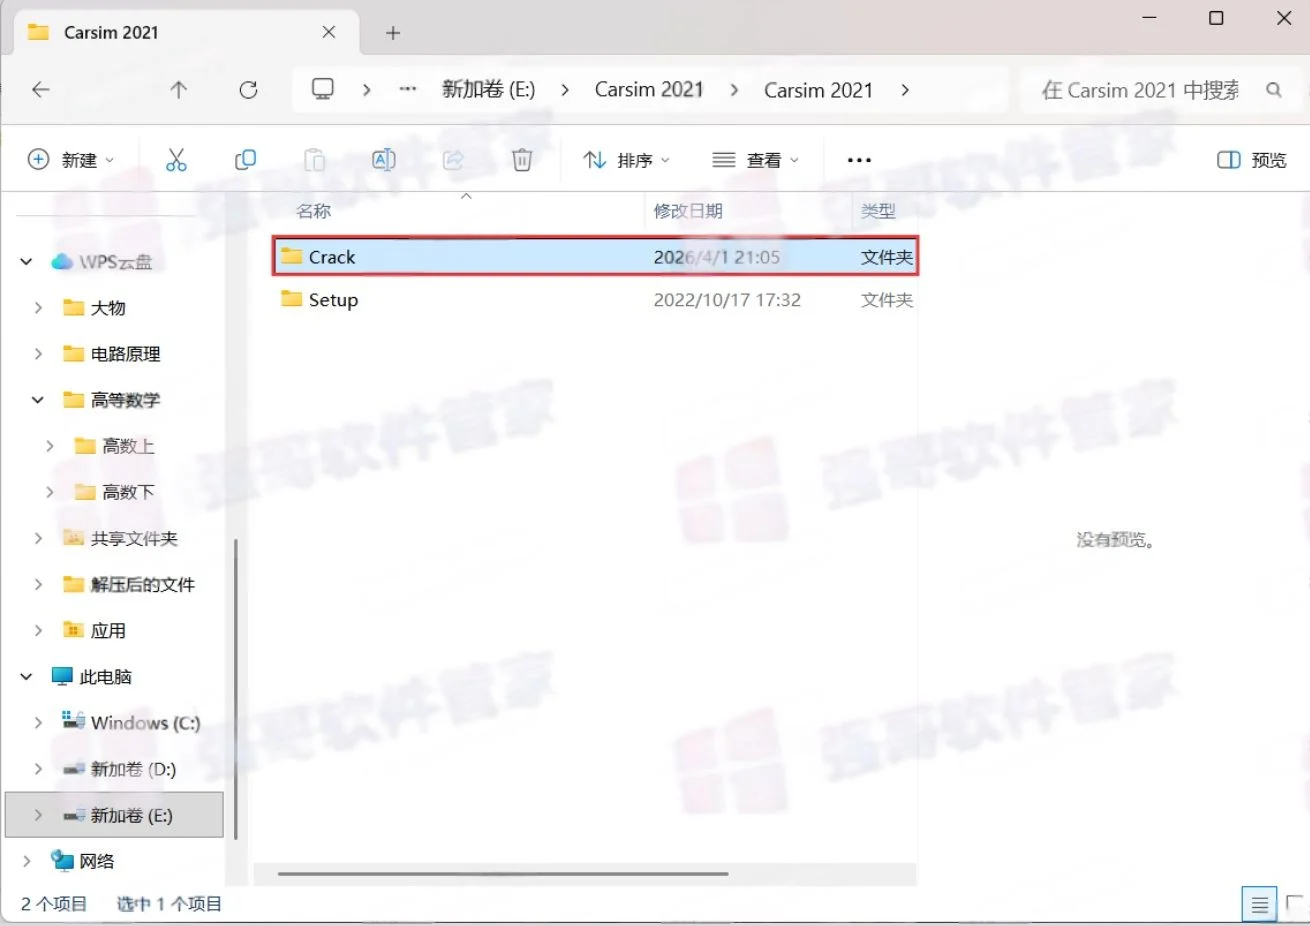Refresh the current folder view
This screenshot has height=926, width=1310.
pos(248,89)
